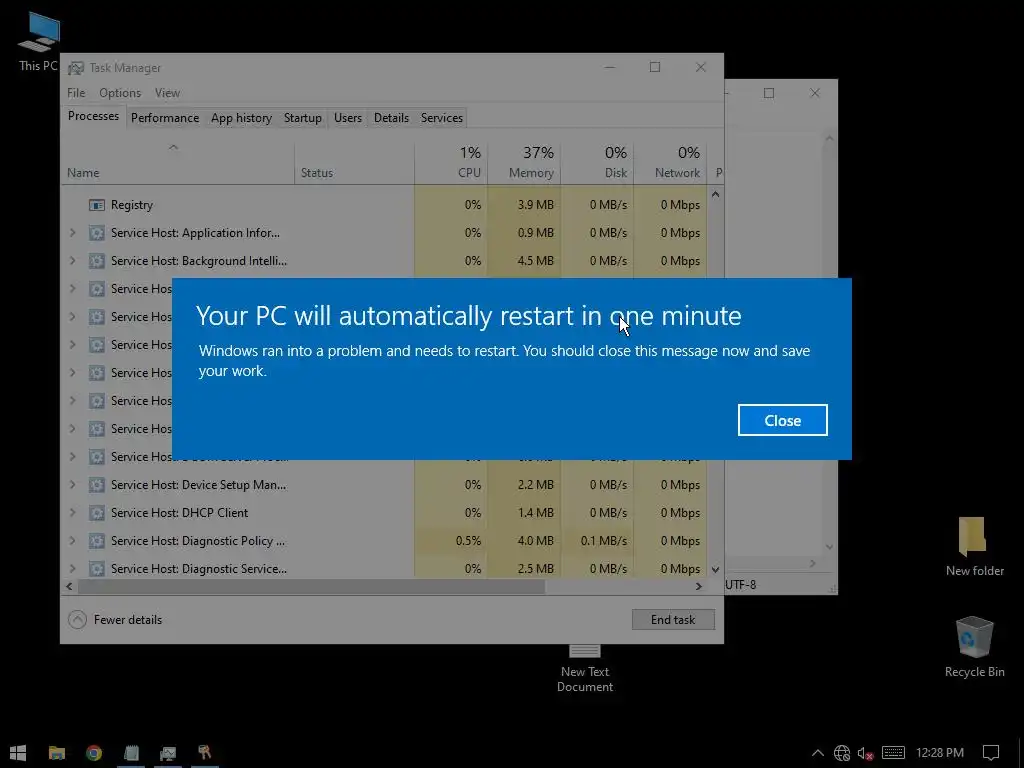Sort processes by Network column
The image size is (1024, 768).
coord(671,163)
